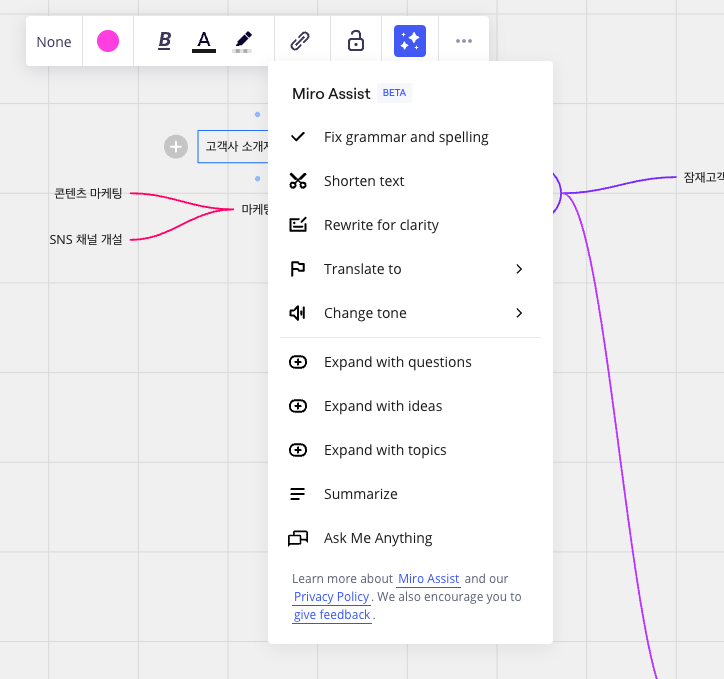This screenshot has width=724, height=679.
Task: Click the pink node color swatch
Action: coord(108,41)
